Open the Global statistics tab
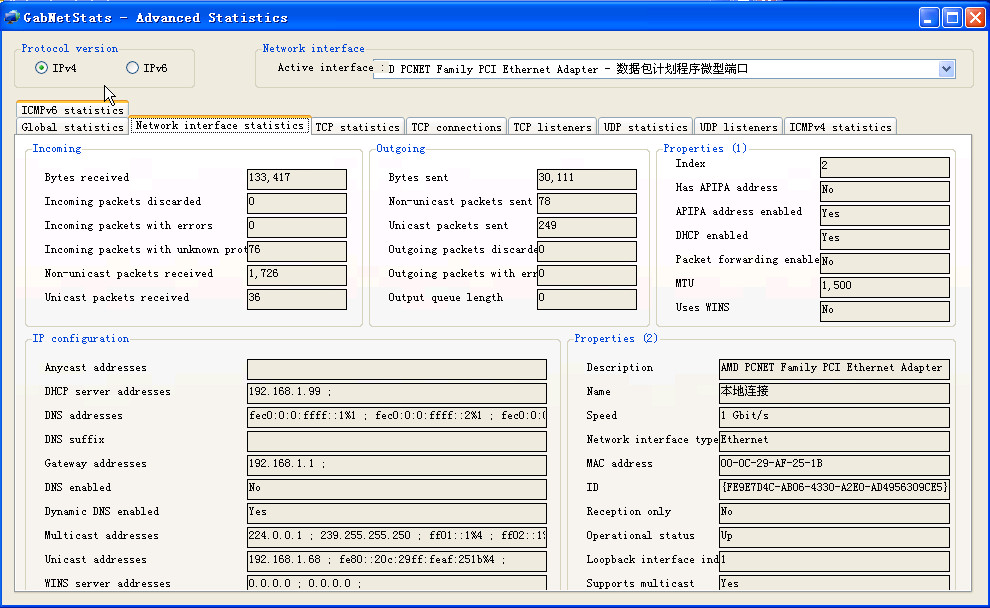The width and height of the screenshot is (990, 608). (x=72, y=127)
